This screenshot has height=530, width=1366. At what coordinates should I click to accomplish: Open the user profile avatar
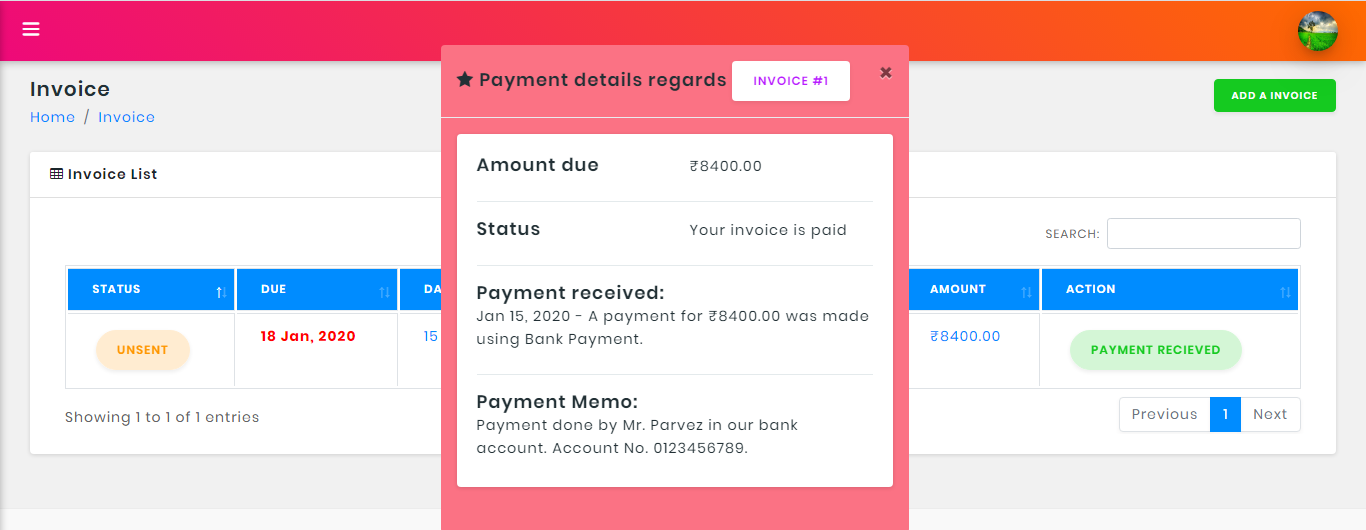pos(1317,31)
